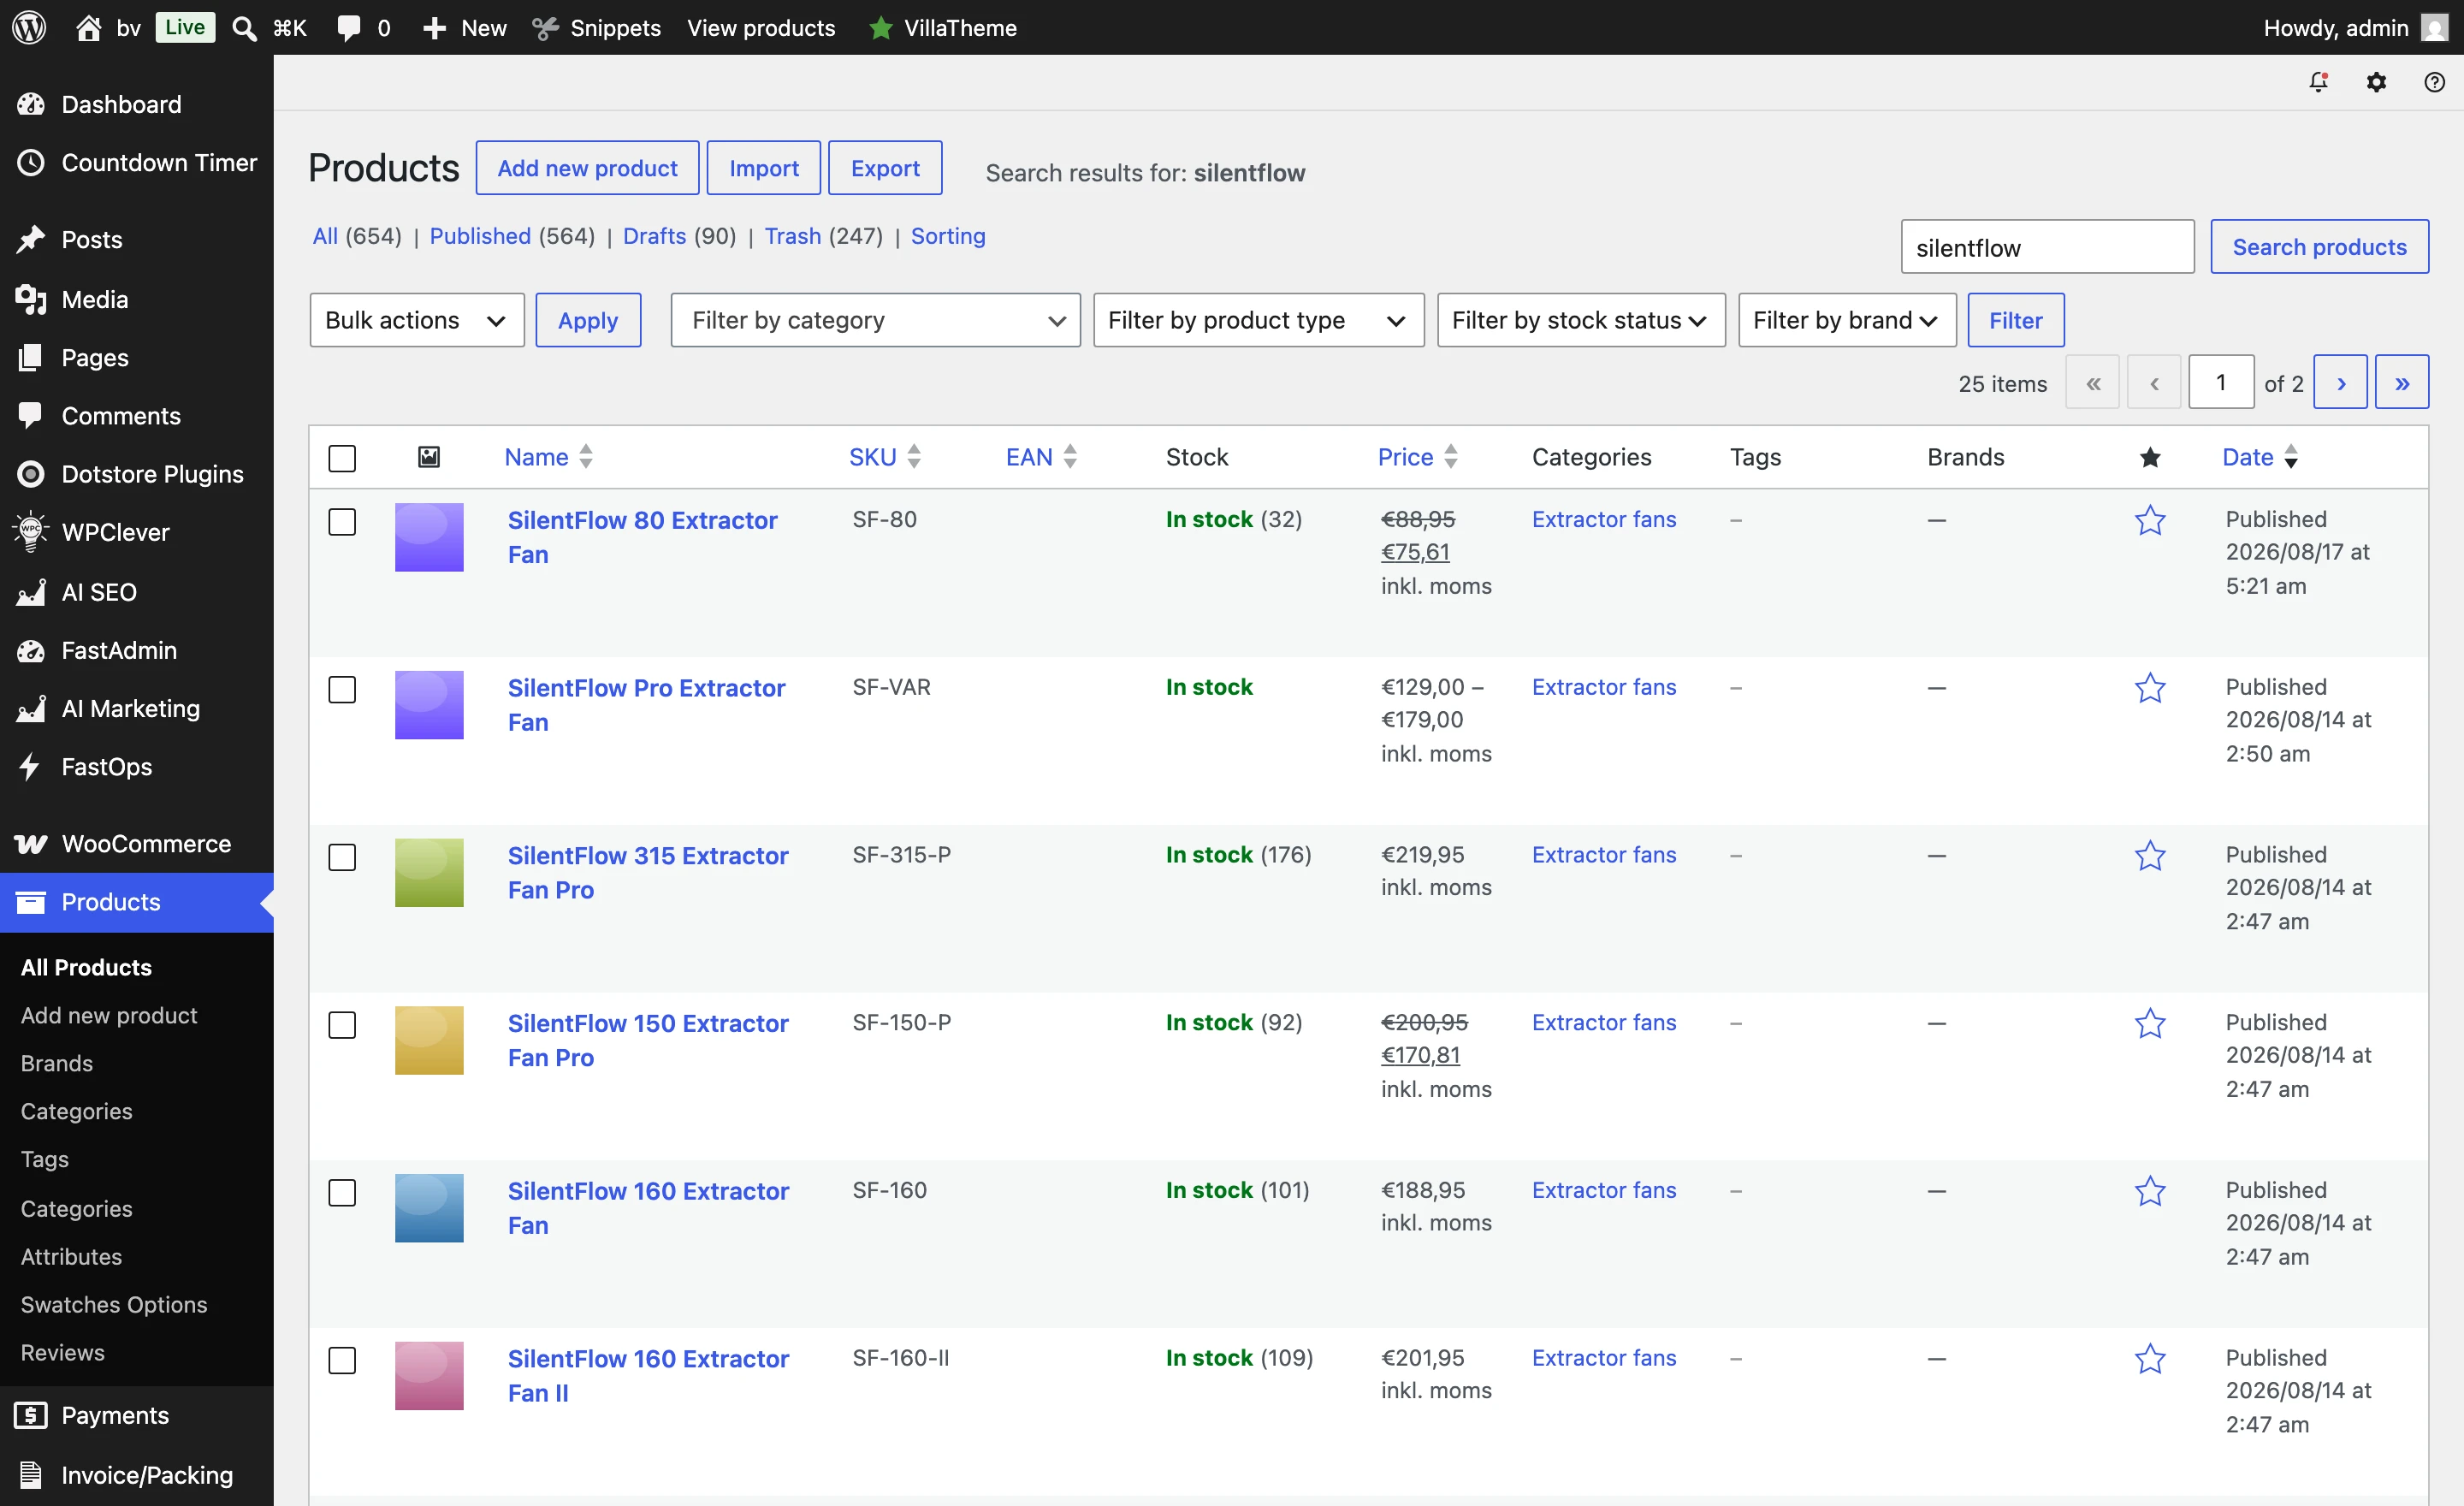Image resolution: width=2464 pixels, height=1506 pixels.
Task: Click the home site icon
Action: (88, 27)
